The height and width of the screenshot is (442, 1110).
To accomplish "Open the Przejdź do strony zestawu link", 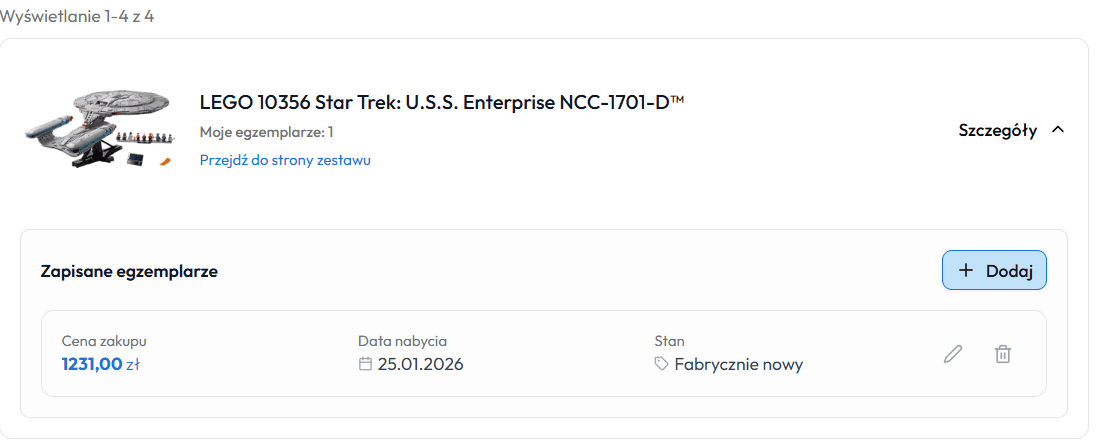I will tap(285, 160).
